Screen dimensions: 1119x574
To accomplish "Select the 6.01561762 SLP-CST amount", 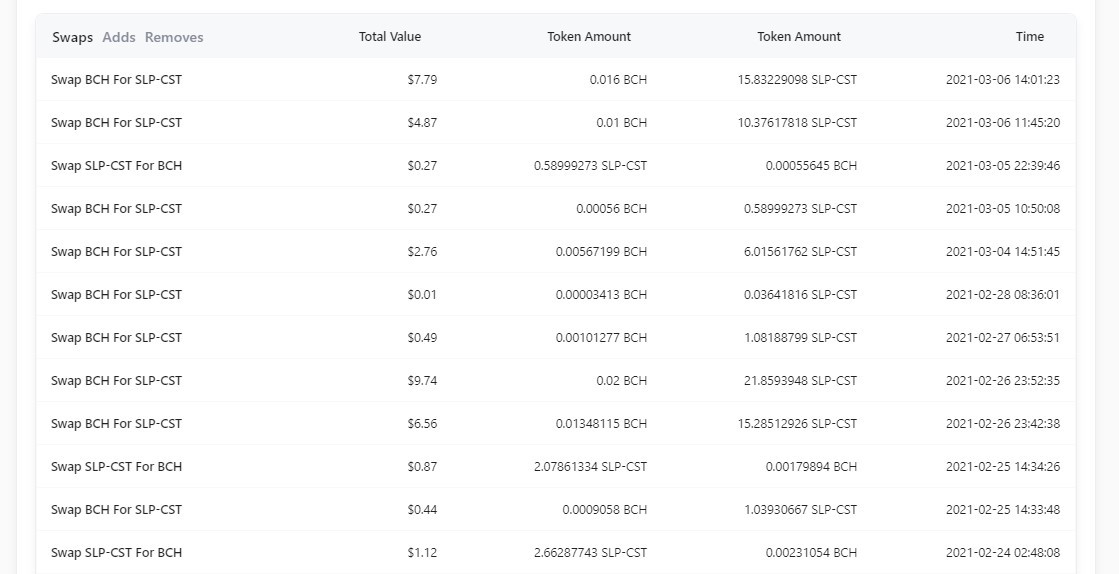I will pyautogui.click(x=800, y=251).
